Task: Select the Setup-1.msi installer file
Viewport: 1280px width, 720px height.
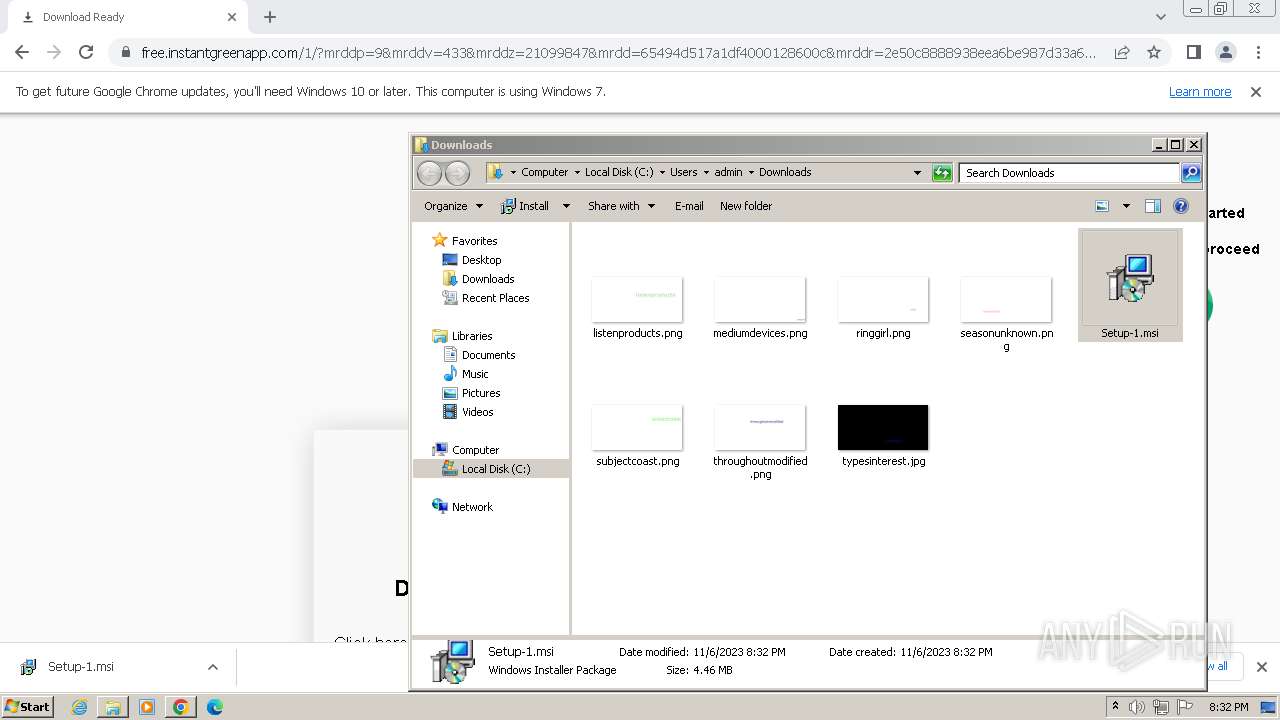Action: [x=1130, y=286]
